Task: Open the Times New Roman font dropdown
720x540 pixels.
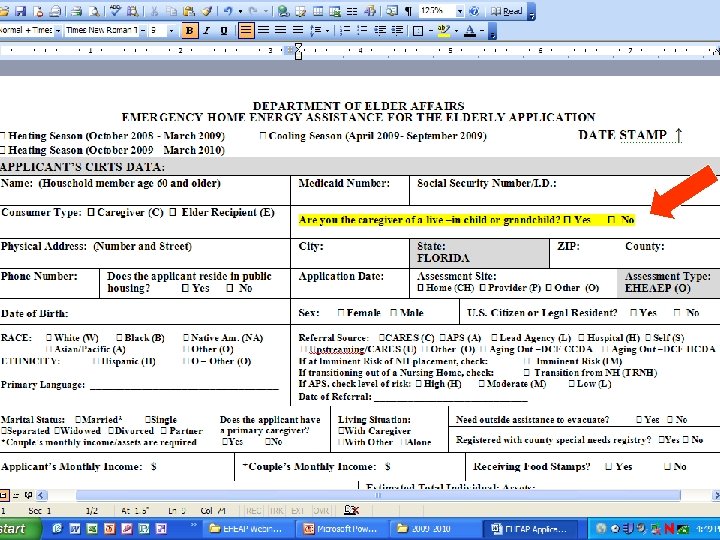Action: click(143, 31)
